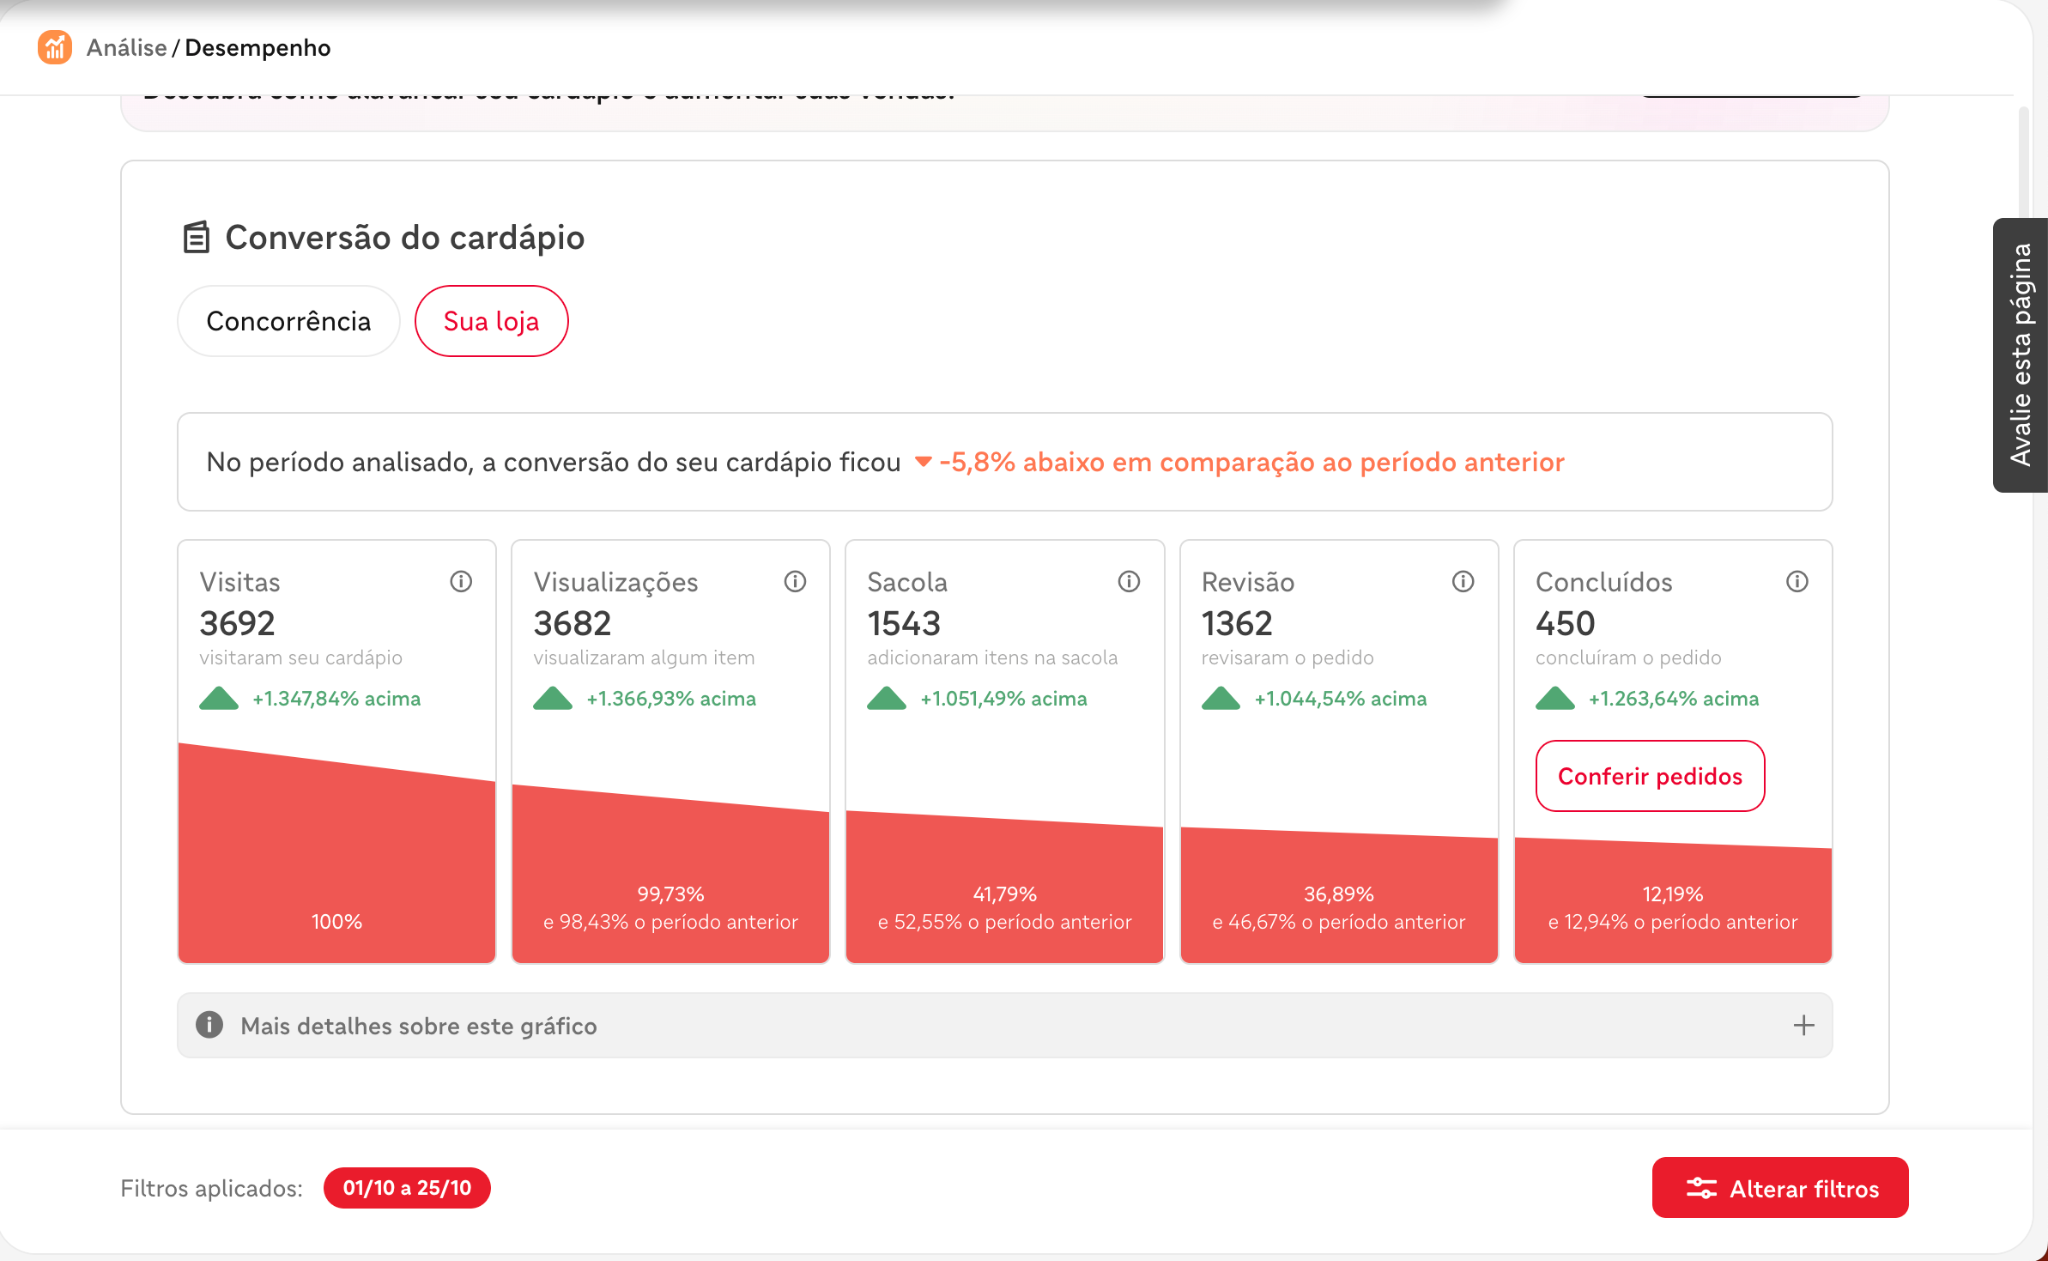Open the info icon on Sacola card
This screenshot has width=2048, height=1261.
pos(1129,581)
